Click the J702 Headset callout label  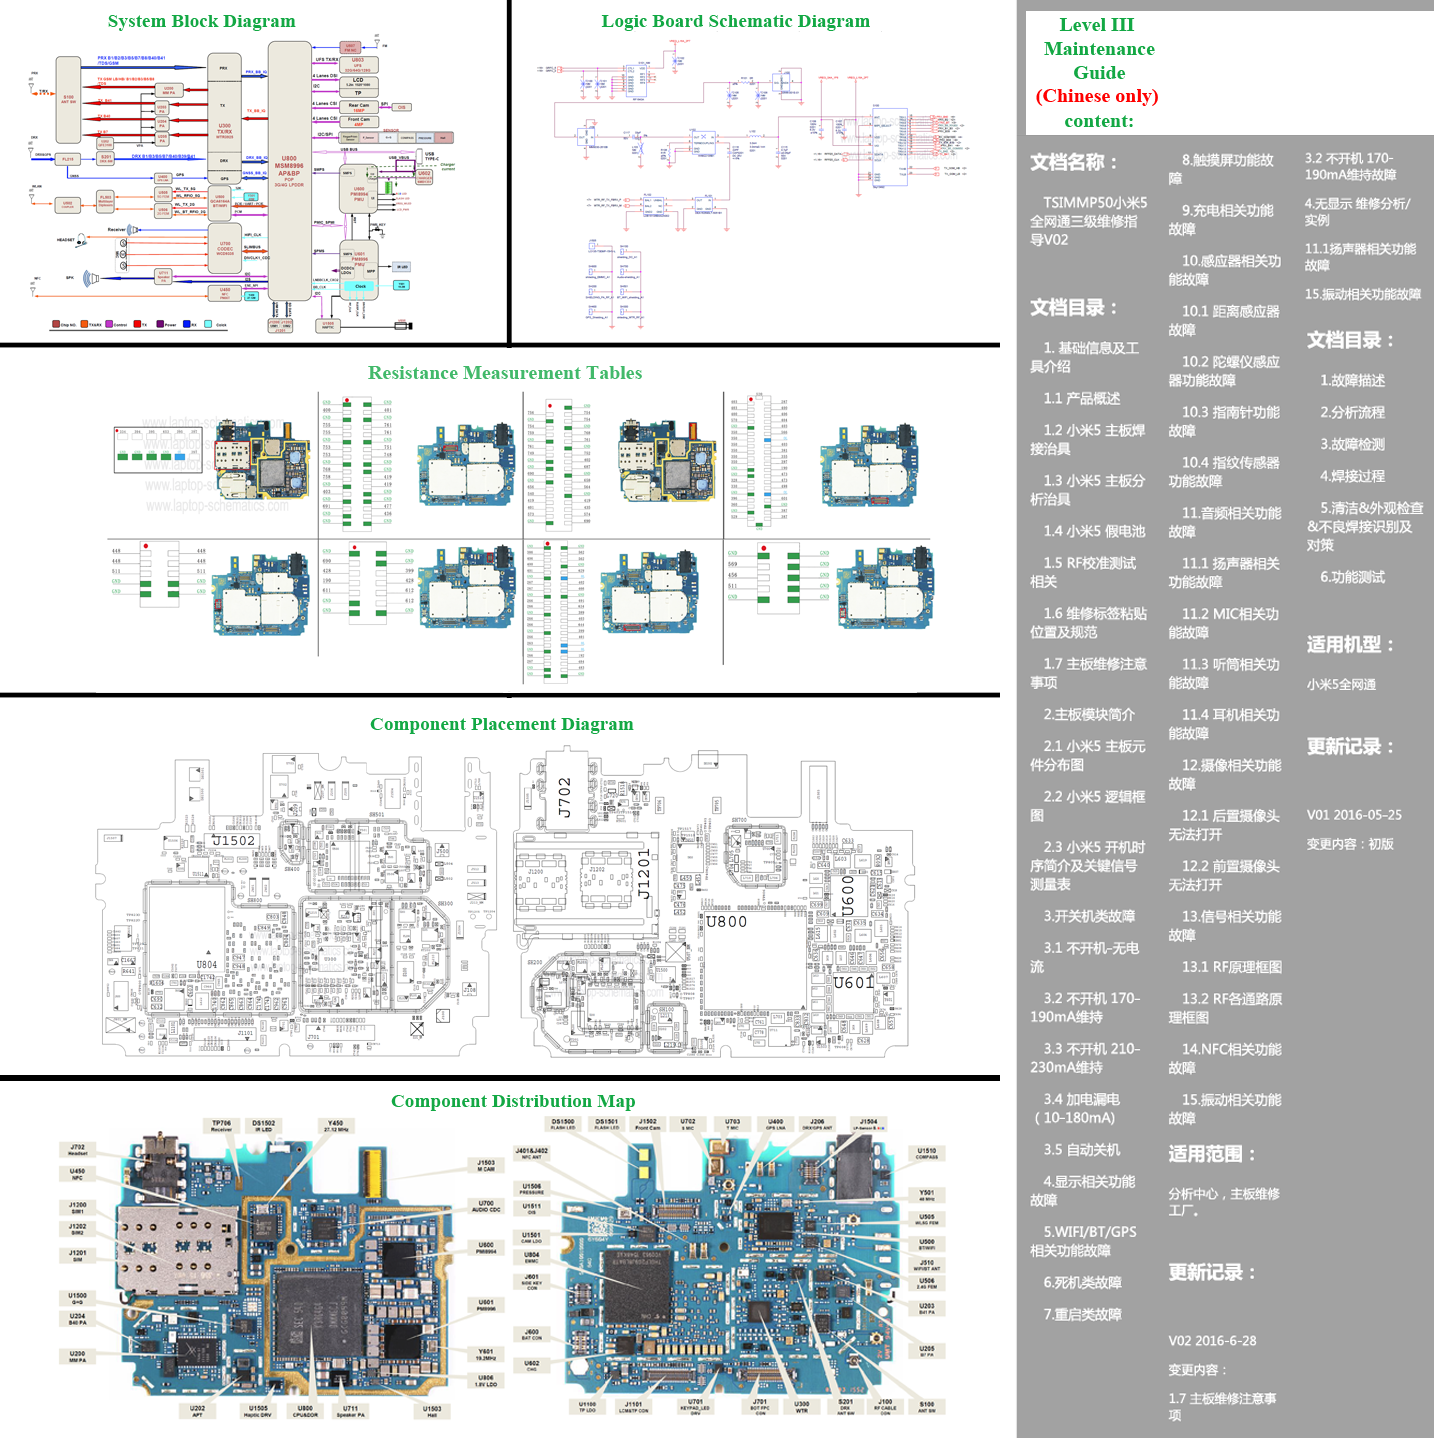pos(77,1150)
